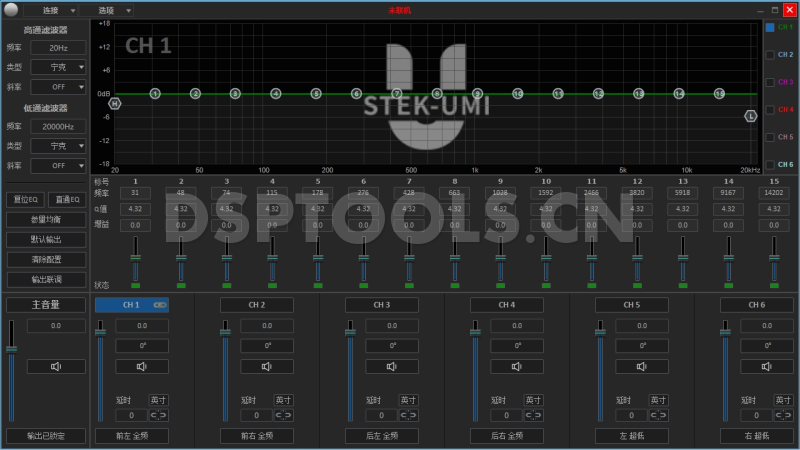Click the master volume fader handle
The height and width of the screenshot is (450, 800).
11,349
